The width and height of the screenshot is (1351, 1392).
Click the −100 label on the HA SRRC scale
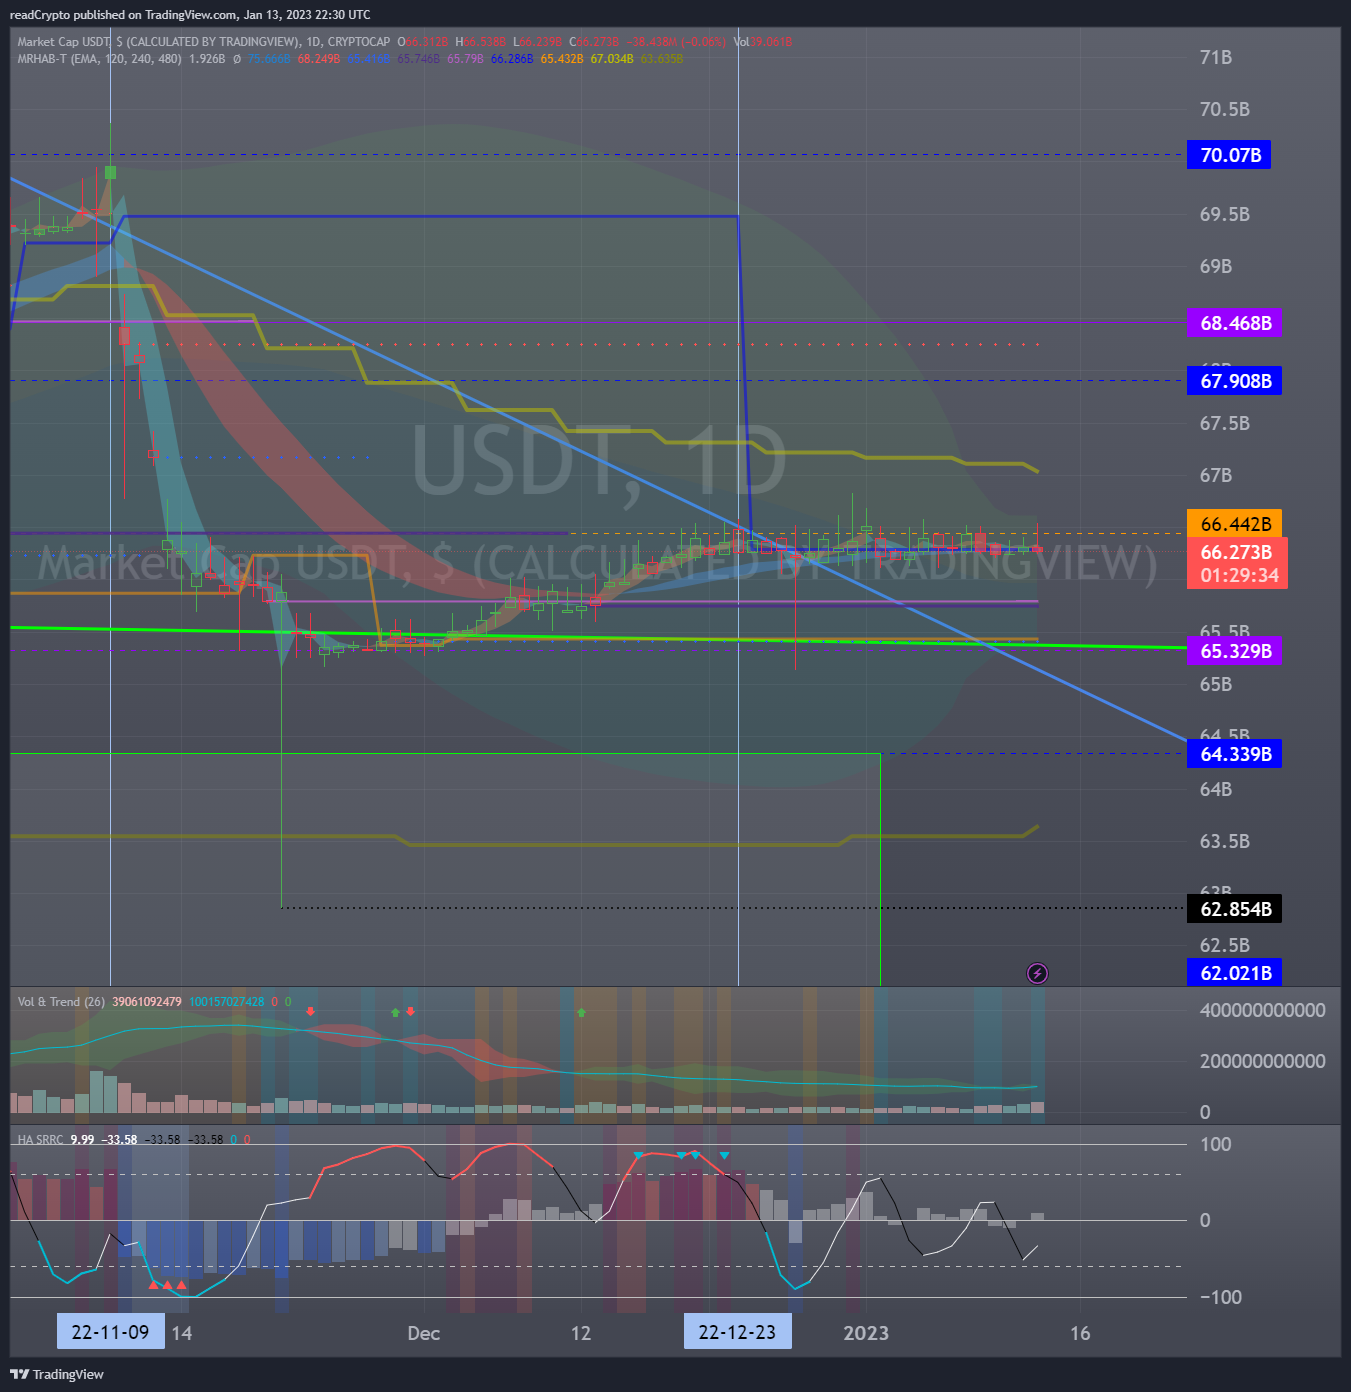1221,1297
